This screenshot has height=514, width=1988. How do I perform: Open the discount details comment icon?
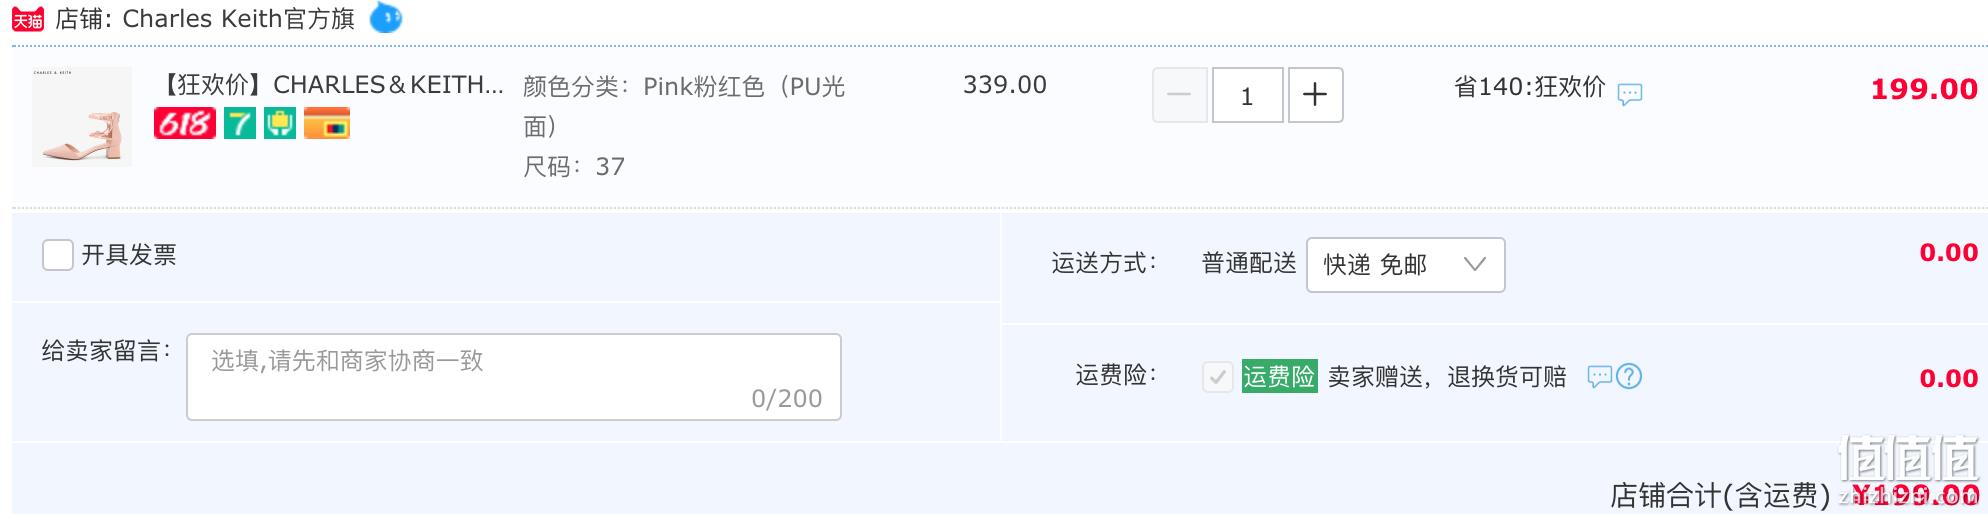click(x=1630, y=94)
